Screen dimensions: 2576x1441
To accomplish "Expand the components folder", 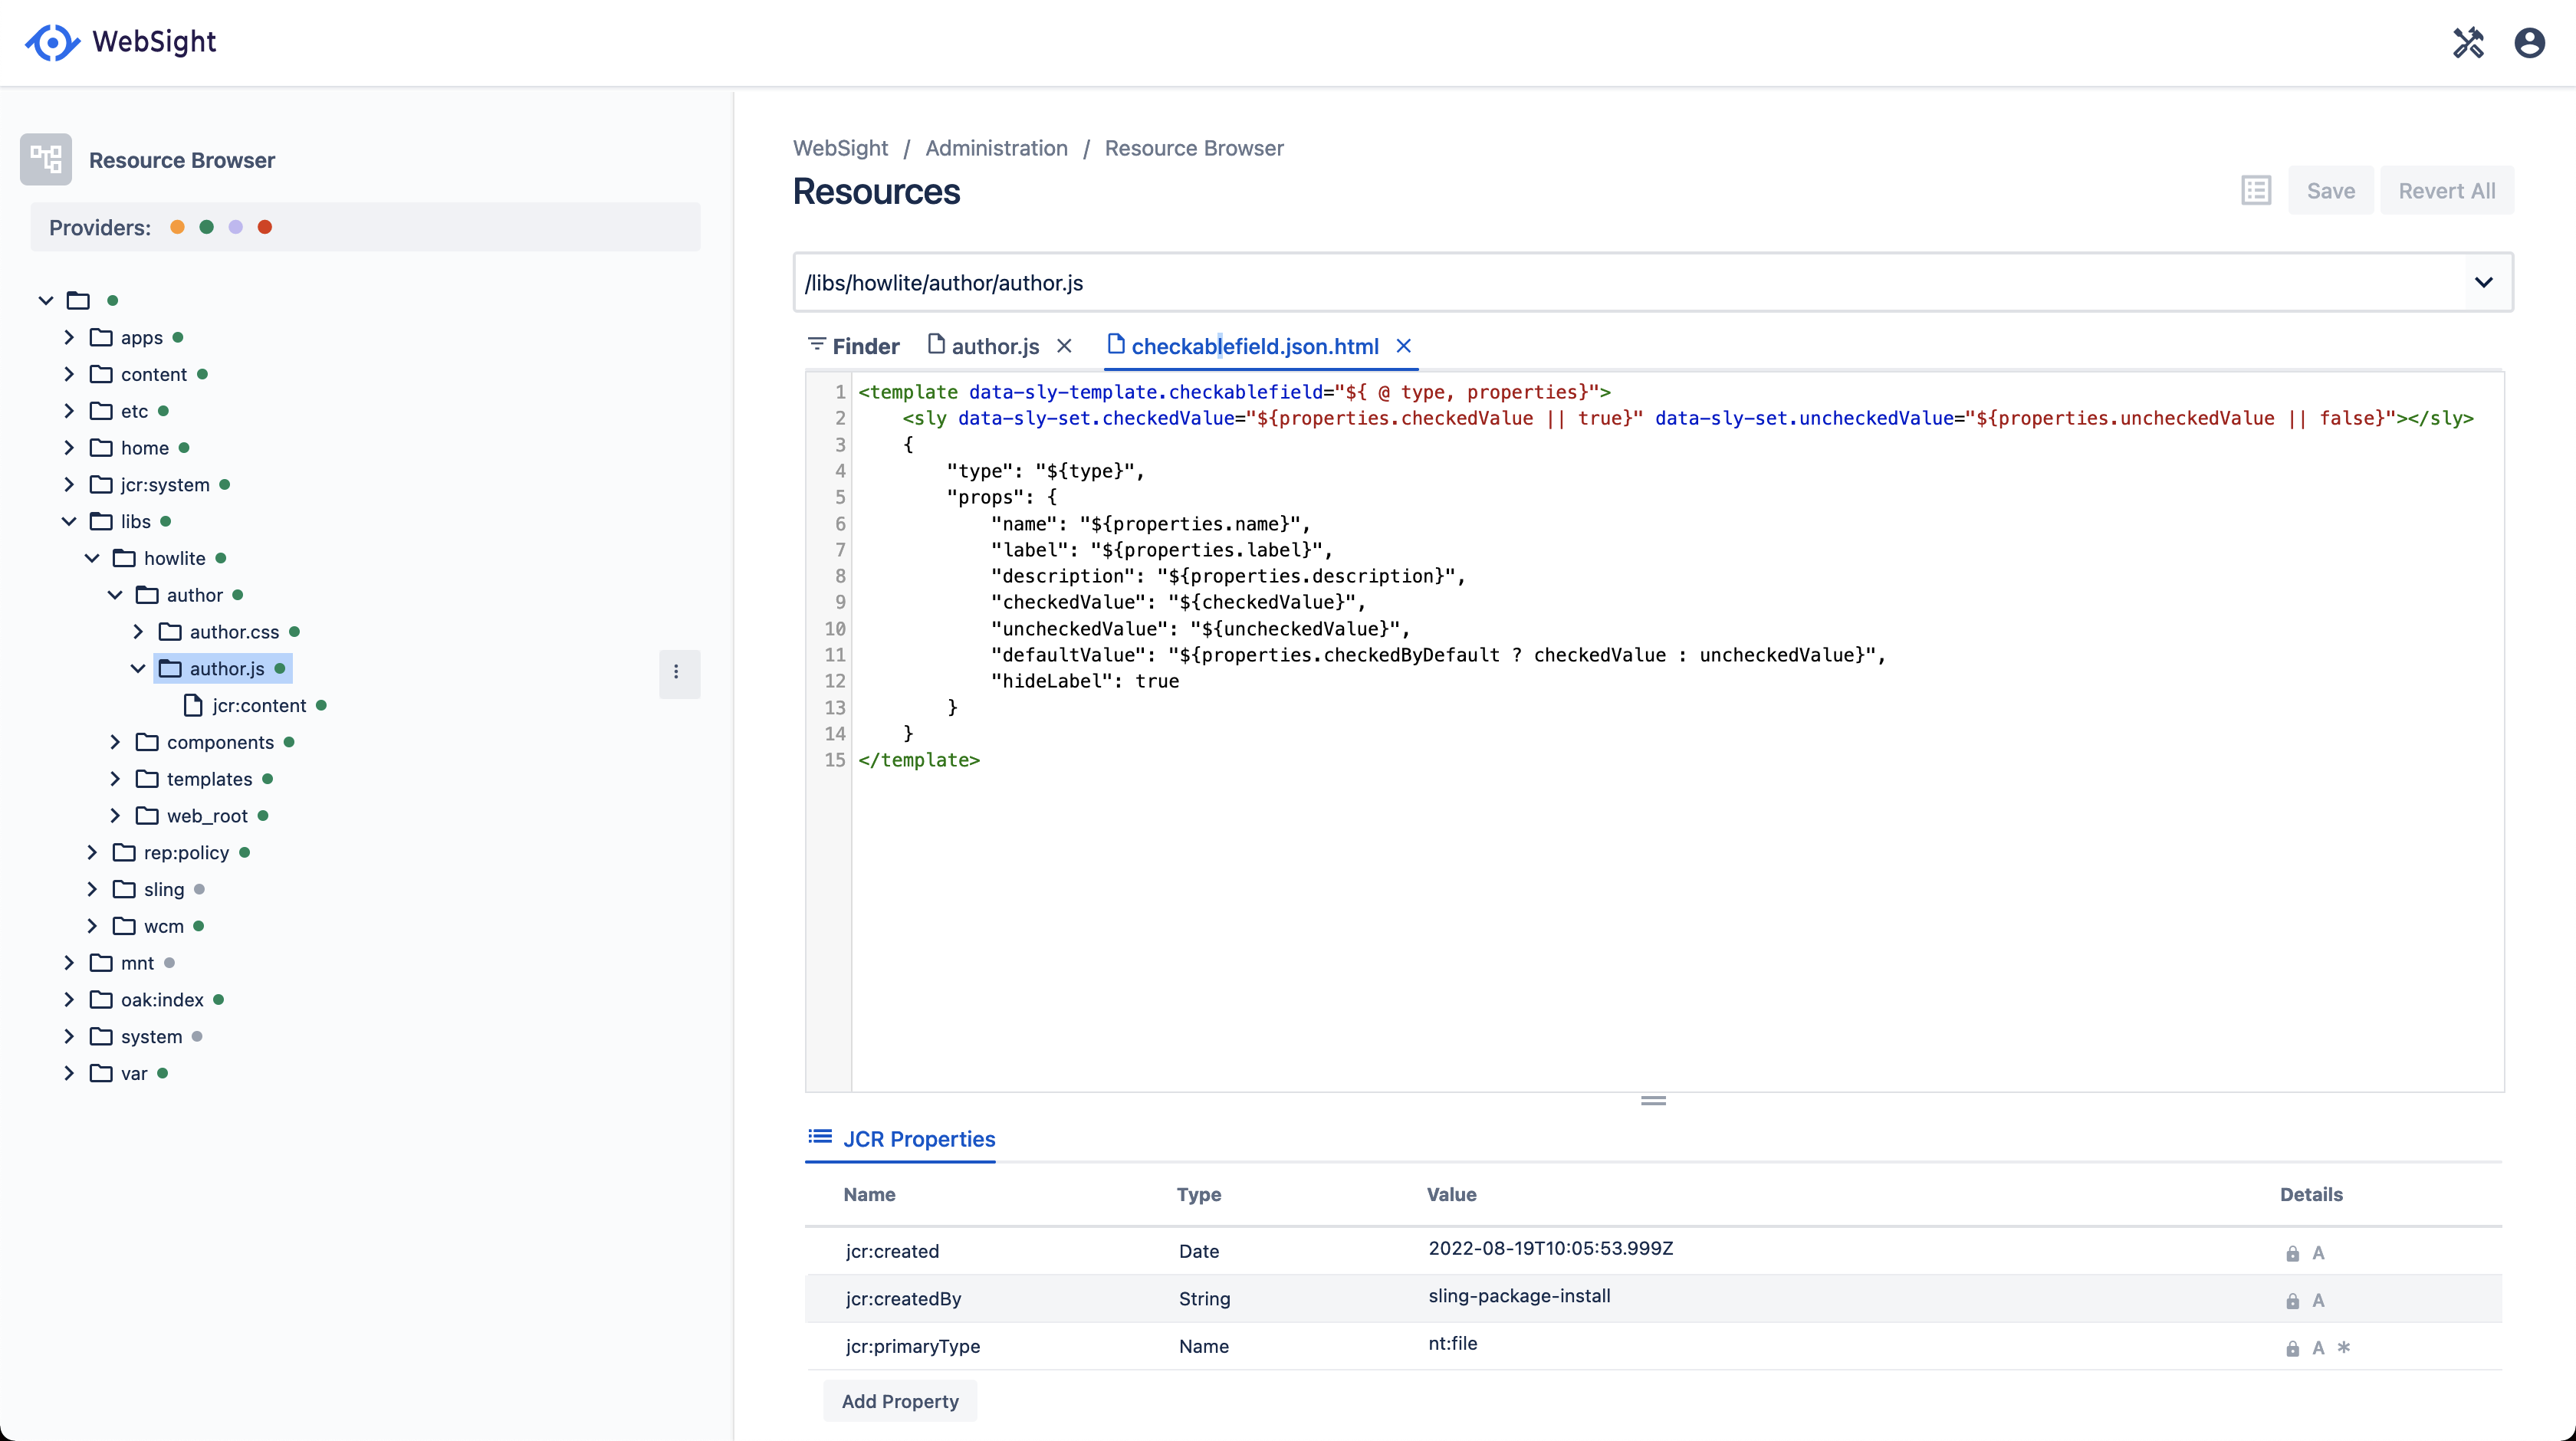I will 115,742.
